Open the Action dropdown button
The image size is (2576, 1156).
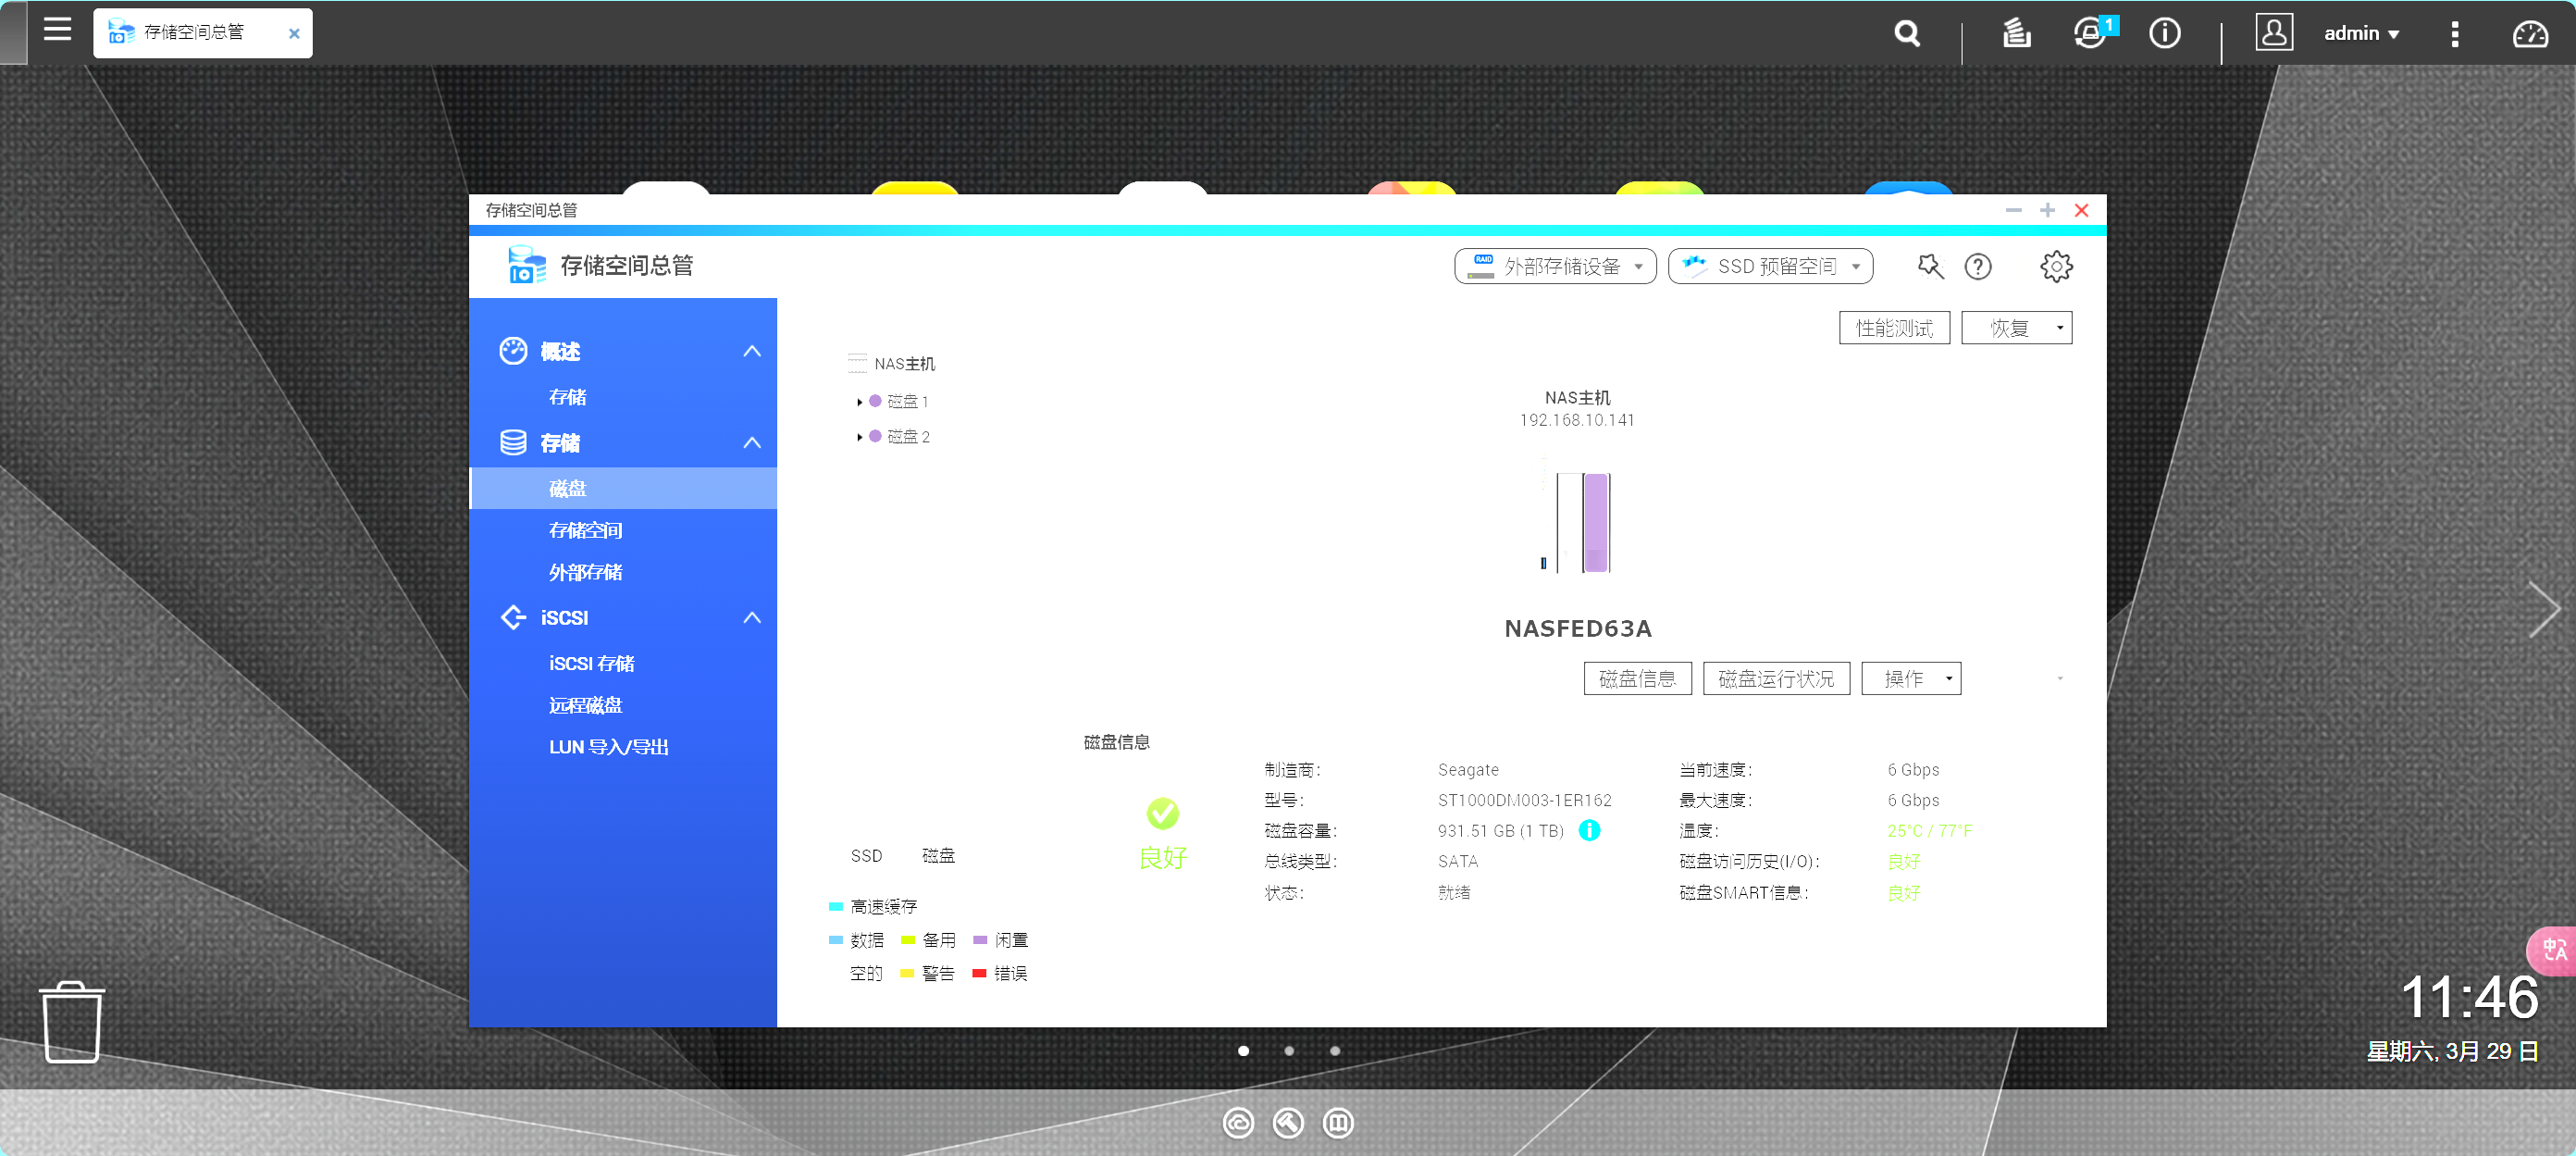(x=1910, y=678)
